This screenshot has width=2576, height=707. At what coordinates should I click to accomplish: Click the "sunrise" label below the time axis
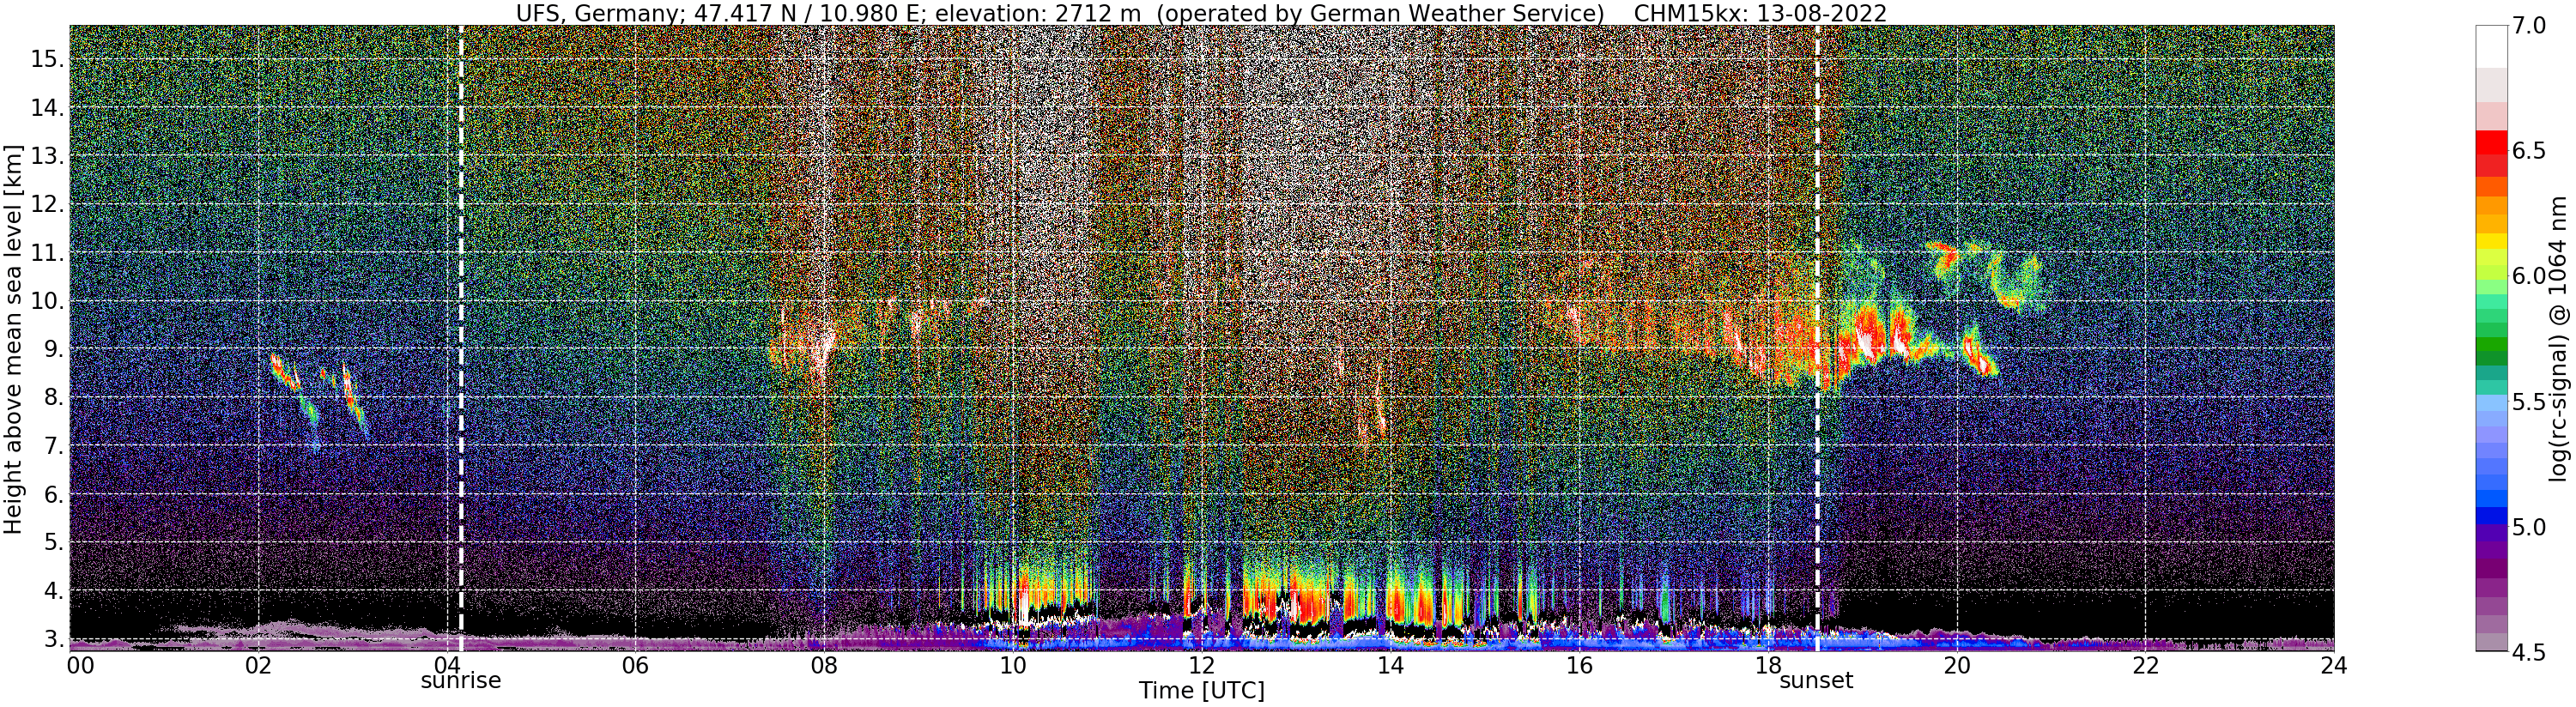coord(460,681)
